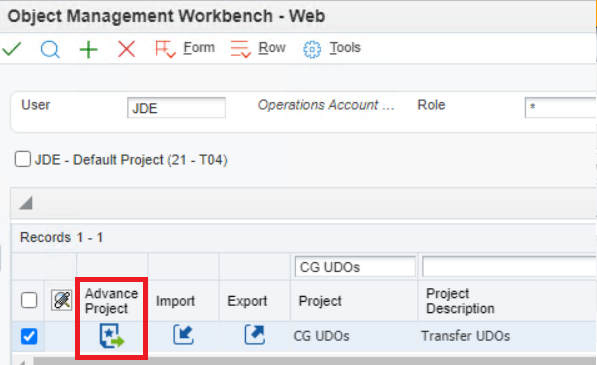Click the Tools gear icon
597x365 pixels.
[x=312, y=49]
